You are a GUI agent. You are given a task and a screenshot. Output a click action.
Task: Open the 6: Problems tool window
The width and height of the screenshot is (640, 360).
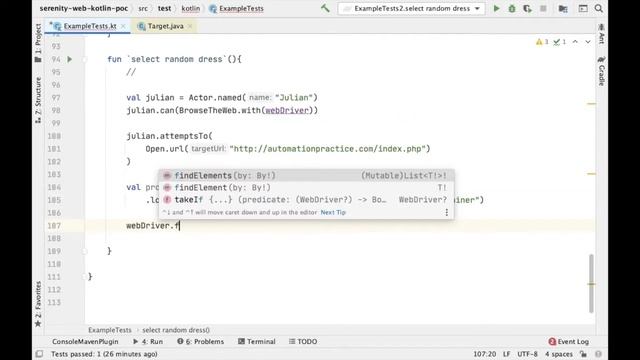coord(200,342)
